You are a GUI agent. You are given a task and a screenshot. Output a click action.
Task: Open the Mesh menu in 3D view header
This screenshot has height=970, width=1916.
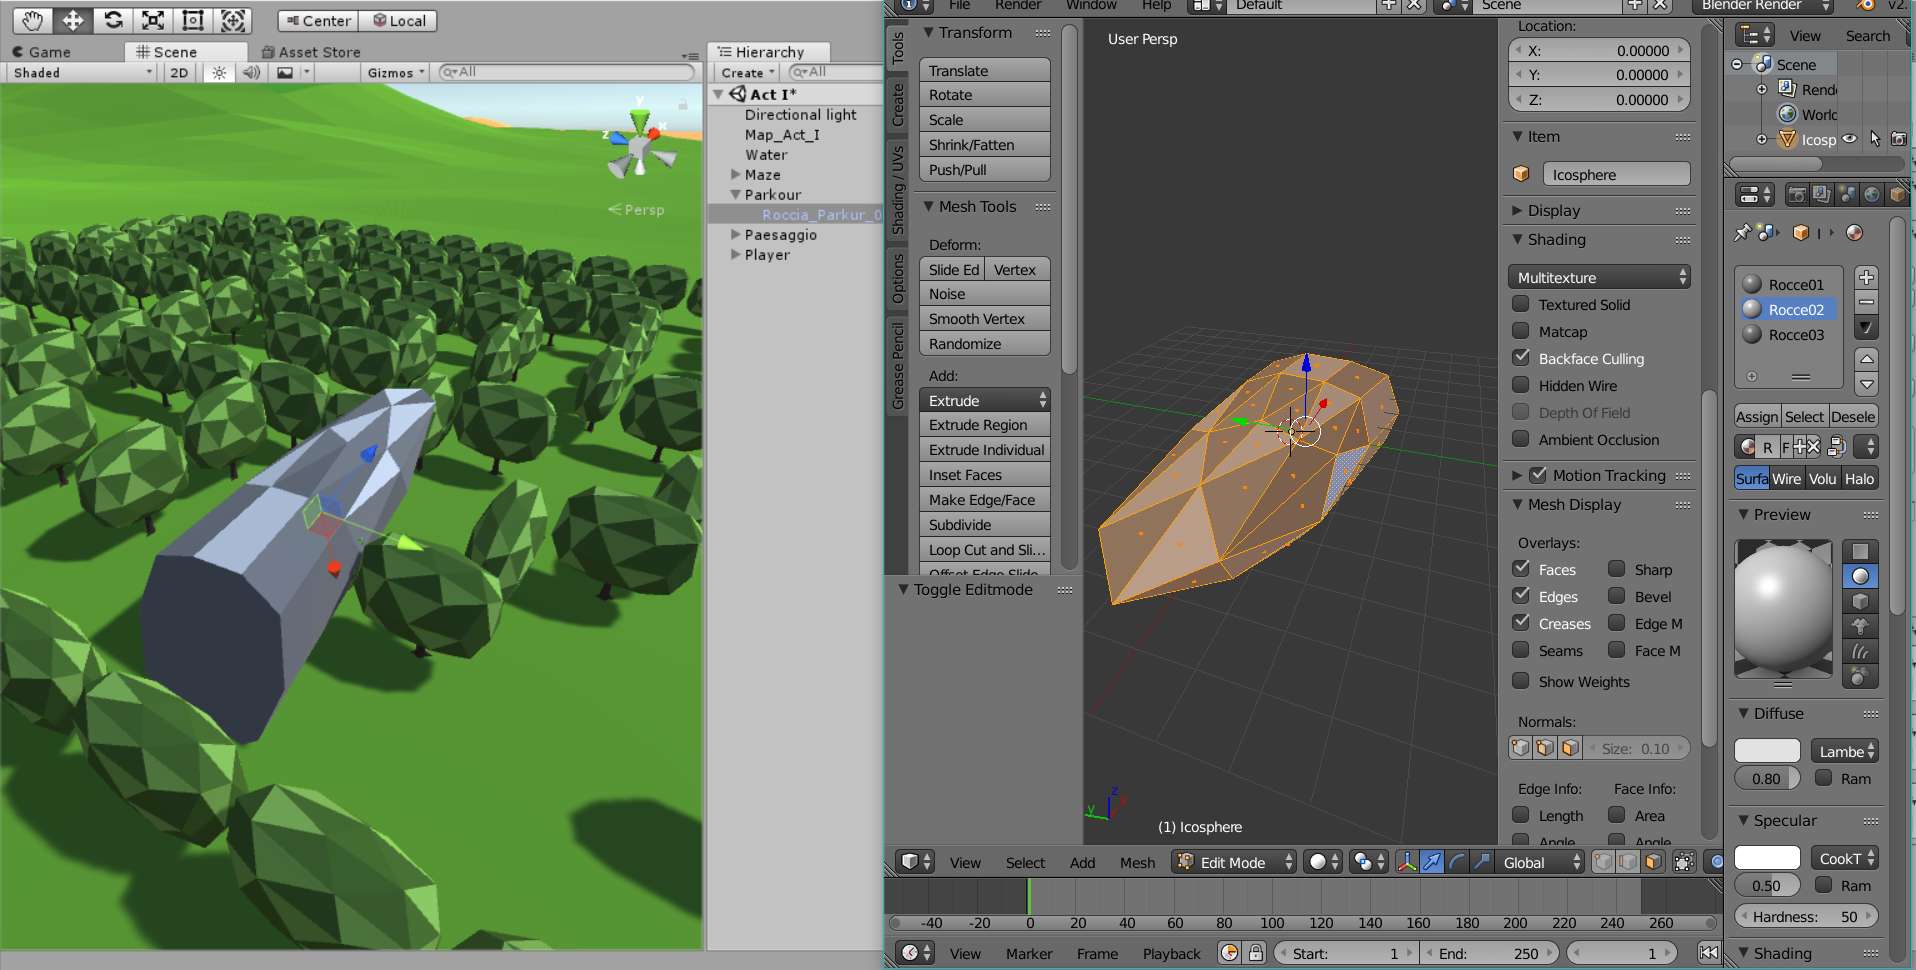(1137, 862)
